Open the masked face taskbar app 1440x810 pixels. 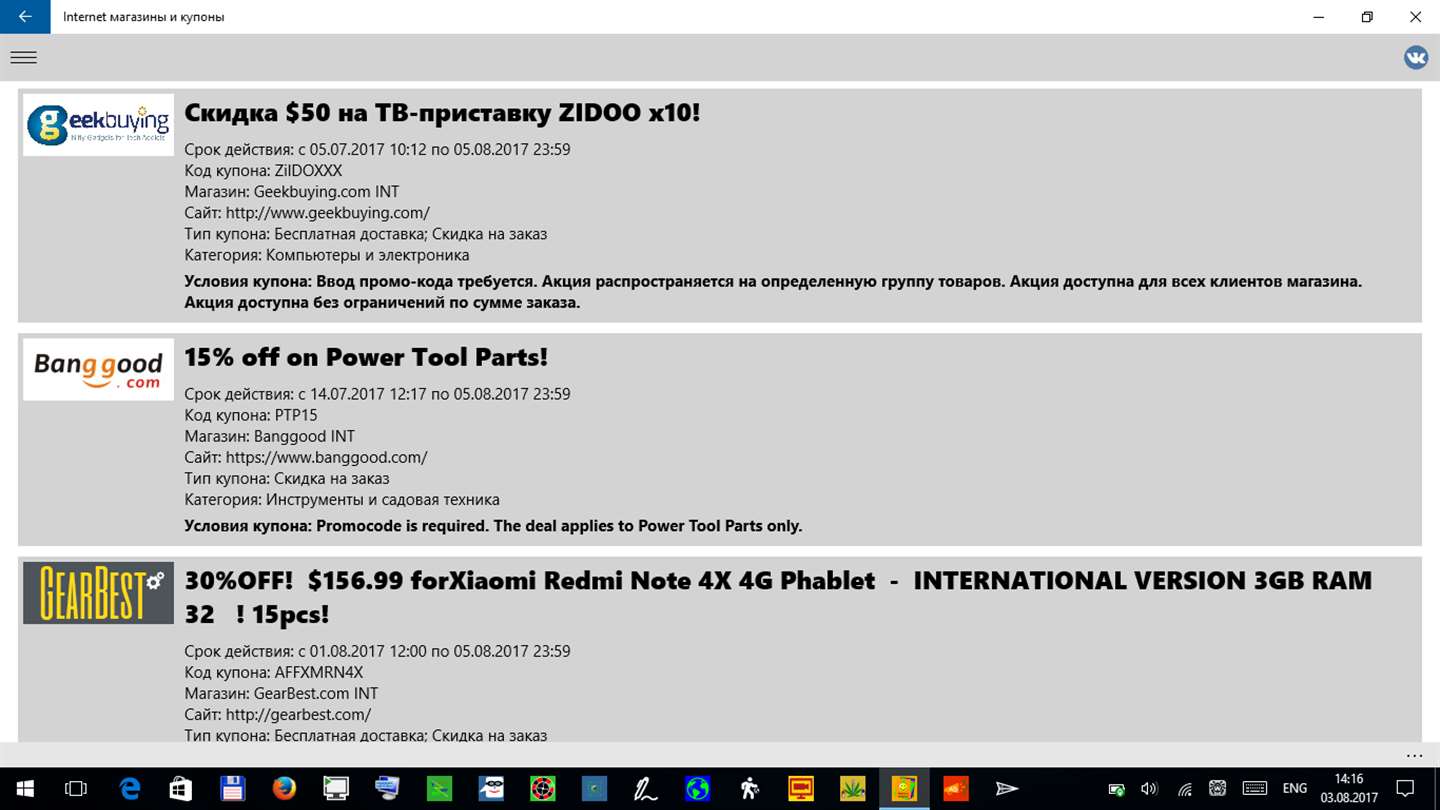click(491, 789)
